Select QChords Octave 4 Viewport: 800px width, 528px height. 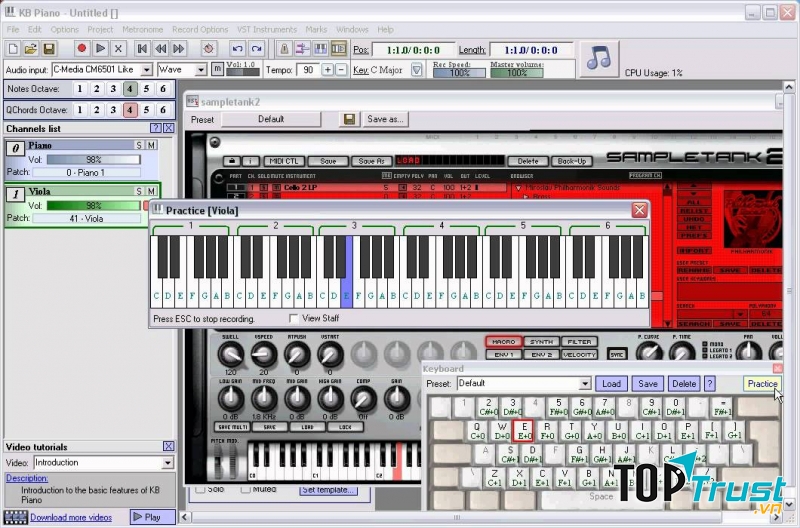click(x=130, y=110)
